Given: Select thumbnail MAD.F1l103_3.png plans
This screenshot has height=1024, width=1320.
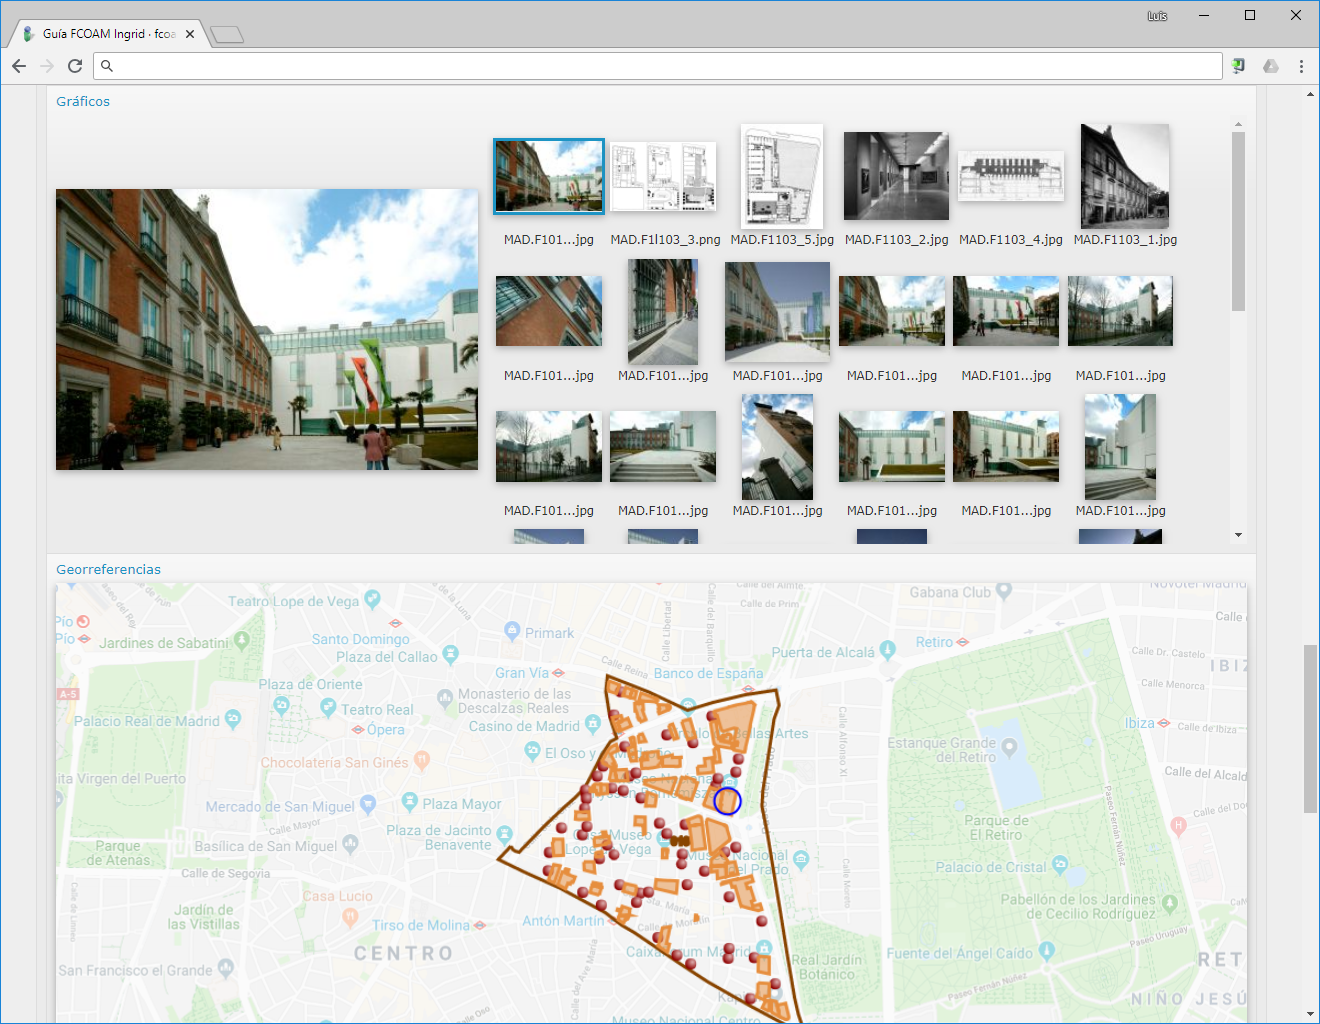Looking at the screenshot, I should [x=664, y=176].
